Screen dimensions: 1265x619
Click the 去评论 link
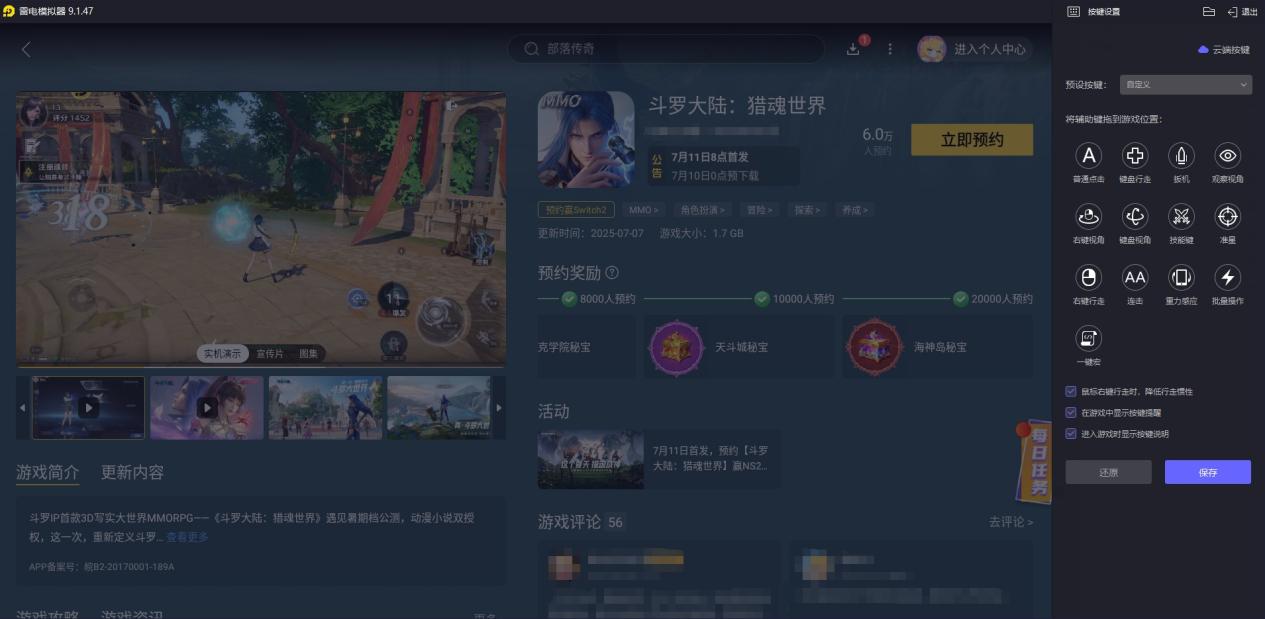coord(1010,522)
